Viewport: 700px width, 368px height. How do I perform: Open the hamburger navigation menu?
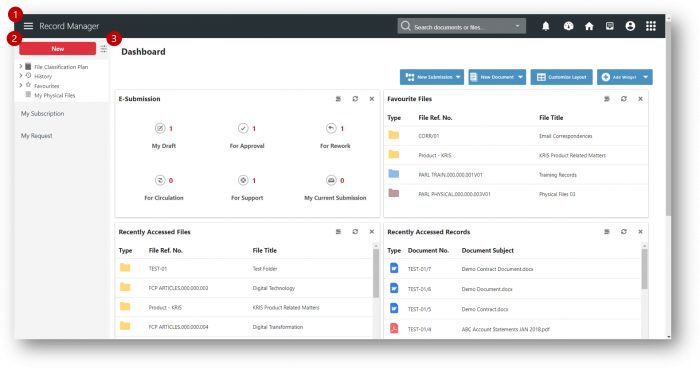(28, 26)
